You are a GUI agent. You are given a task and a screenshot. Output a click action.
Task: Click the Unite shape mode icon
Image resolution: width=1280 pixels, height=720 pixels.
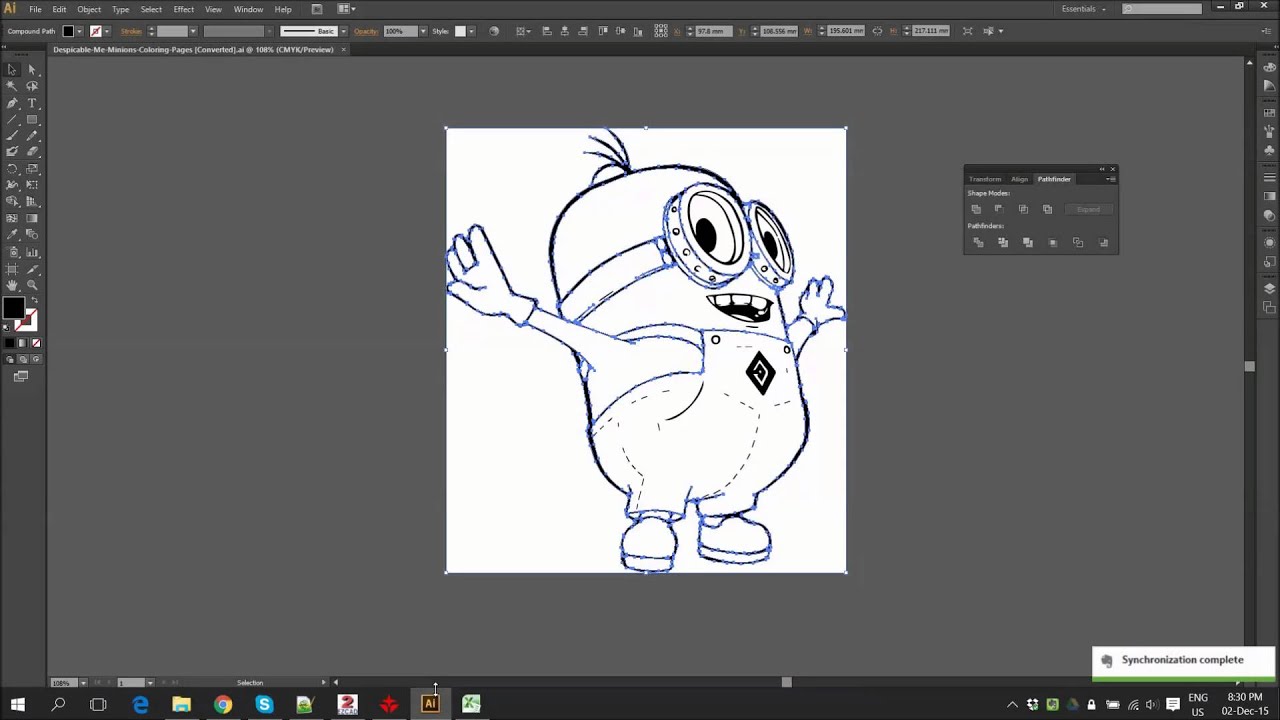tap(976, 209)
